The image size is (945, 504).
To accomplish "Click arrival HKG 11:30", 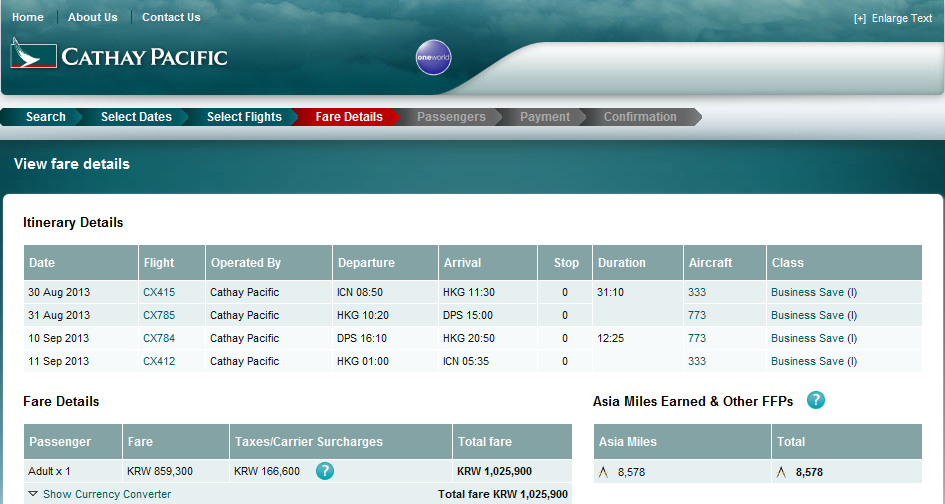I will [x=469, y=292].
